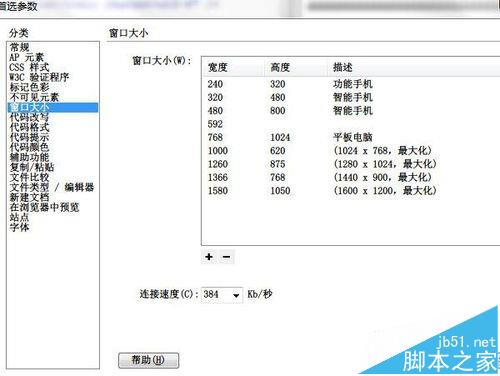Click the 宽度 column header
The image size is (500, 376).
[233, 67]
